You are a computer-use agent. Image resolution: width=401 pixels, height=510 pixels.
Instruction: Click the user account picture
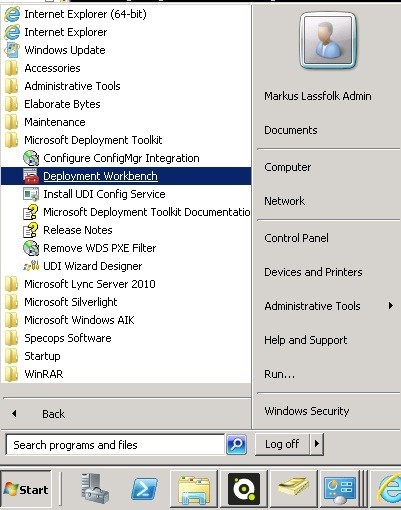click(328, 40)
